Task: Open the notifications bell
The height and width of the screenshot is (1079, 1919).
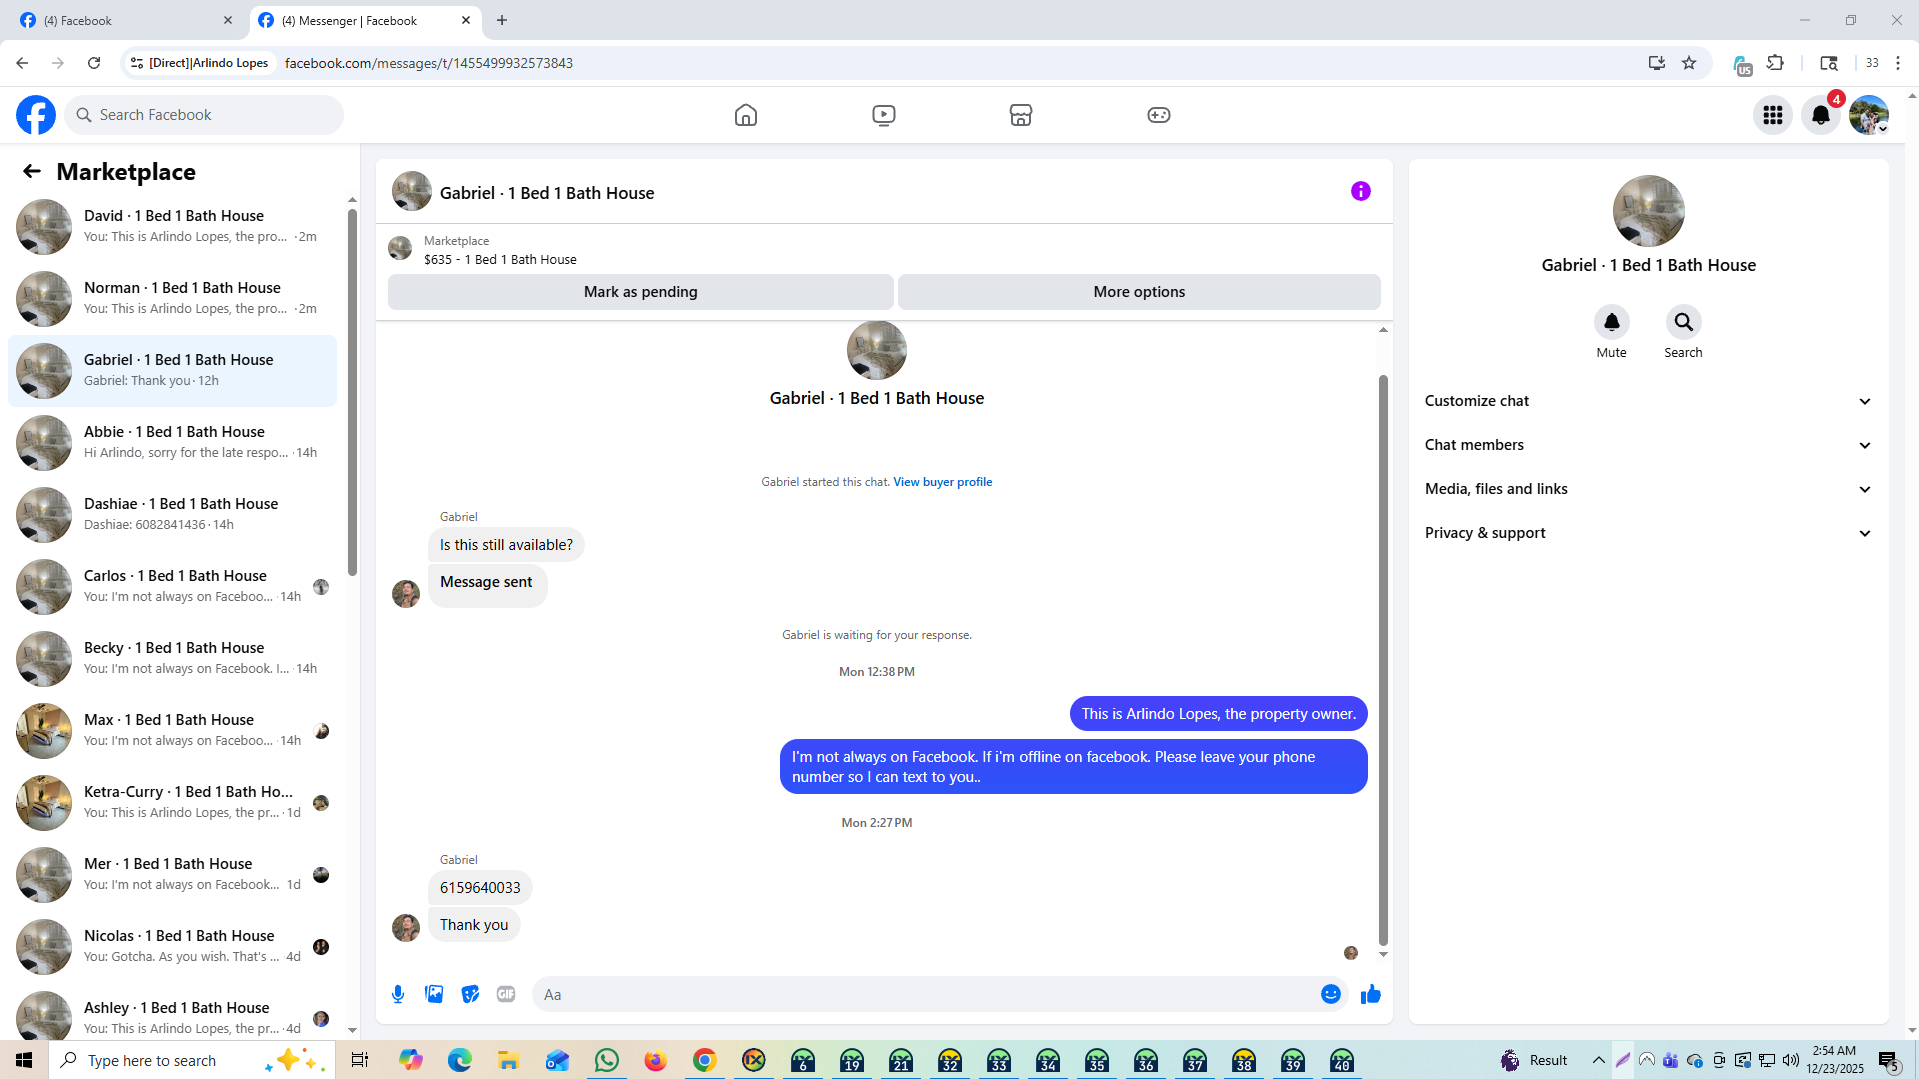Action: tap(1820, 115)
